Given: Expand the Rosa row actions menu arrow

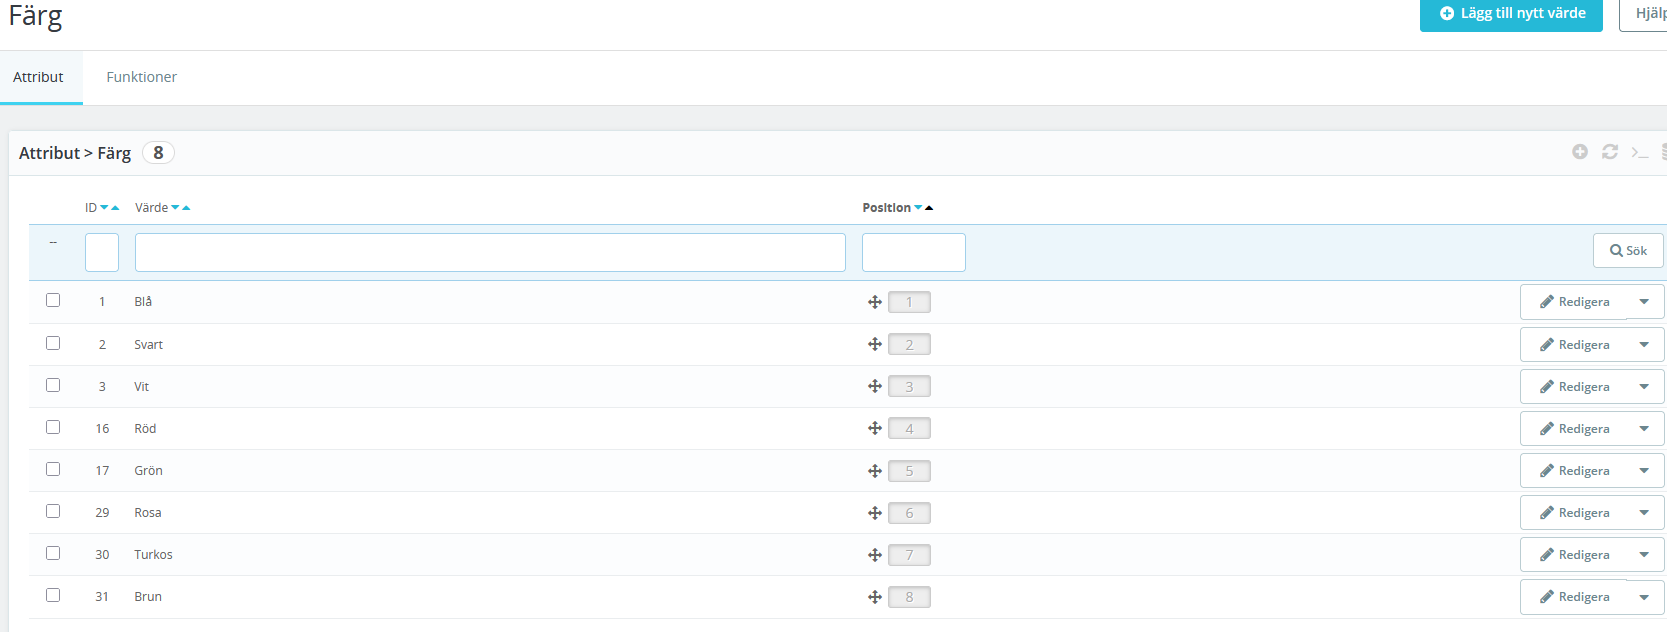Looking at the screenshot, I should click(x=1644, y=513).
